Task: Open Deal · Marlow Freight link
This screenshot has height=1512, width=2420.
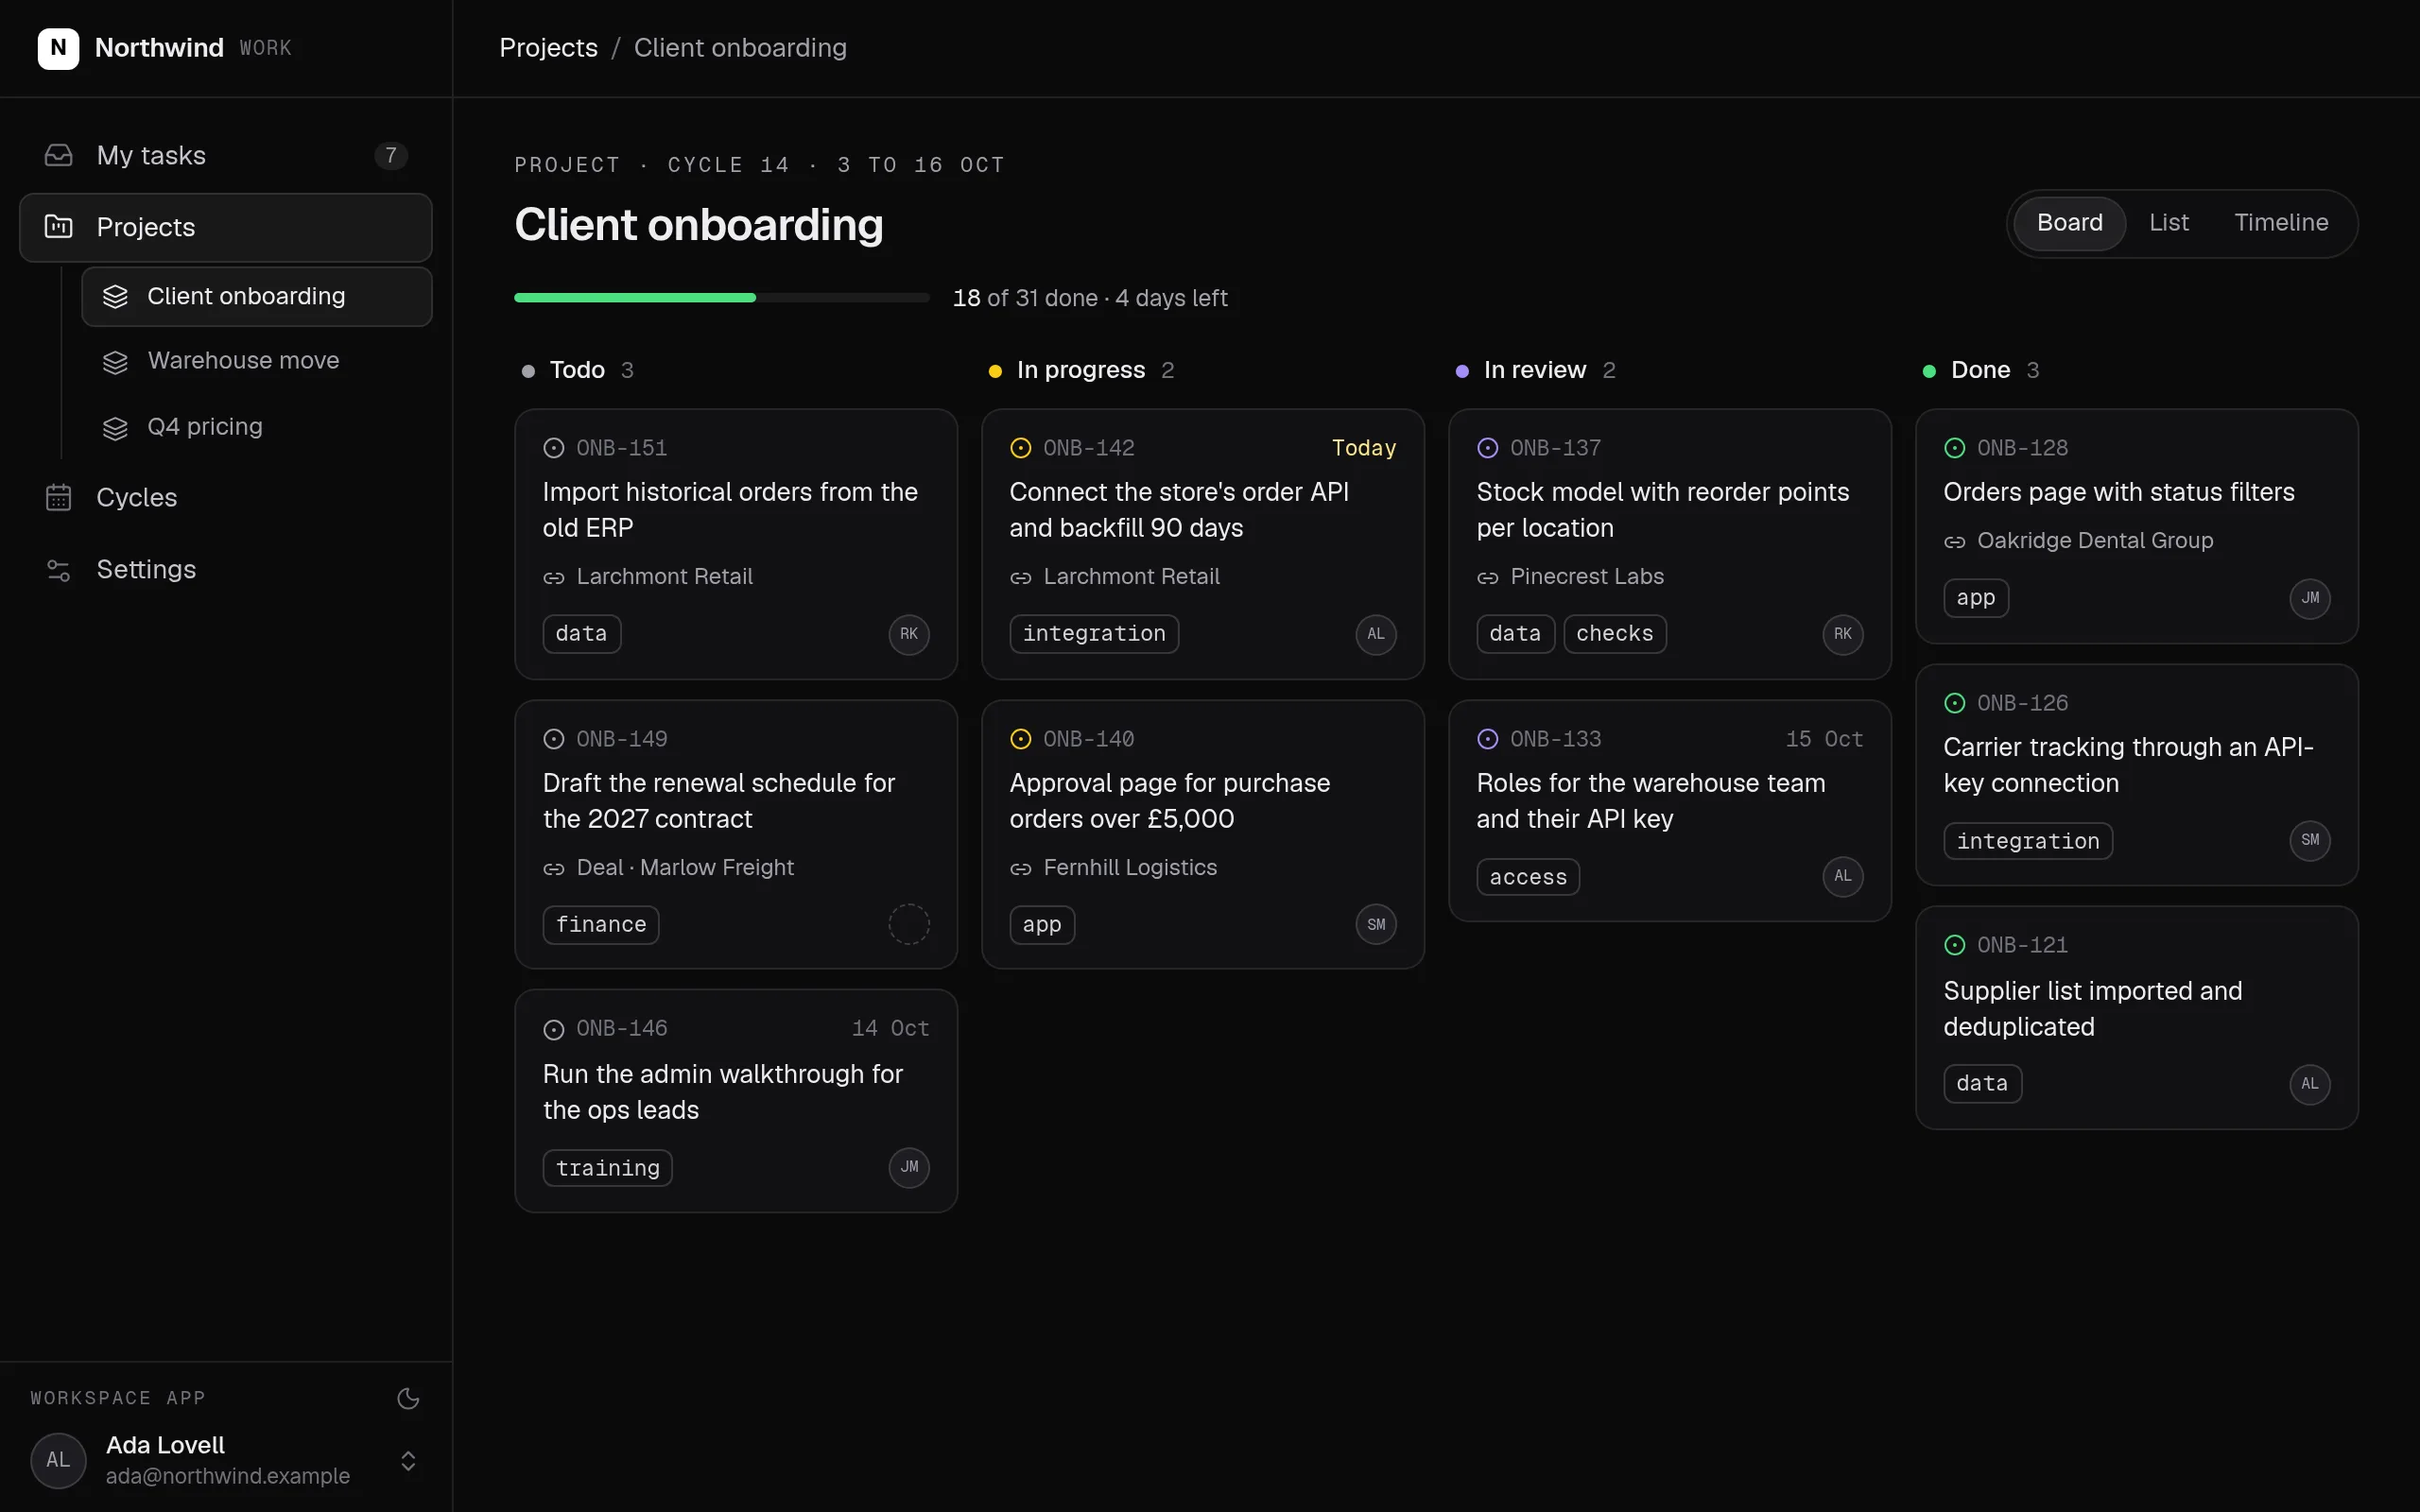Action: click(685, 868)
